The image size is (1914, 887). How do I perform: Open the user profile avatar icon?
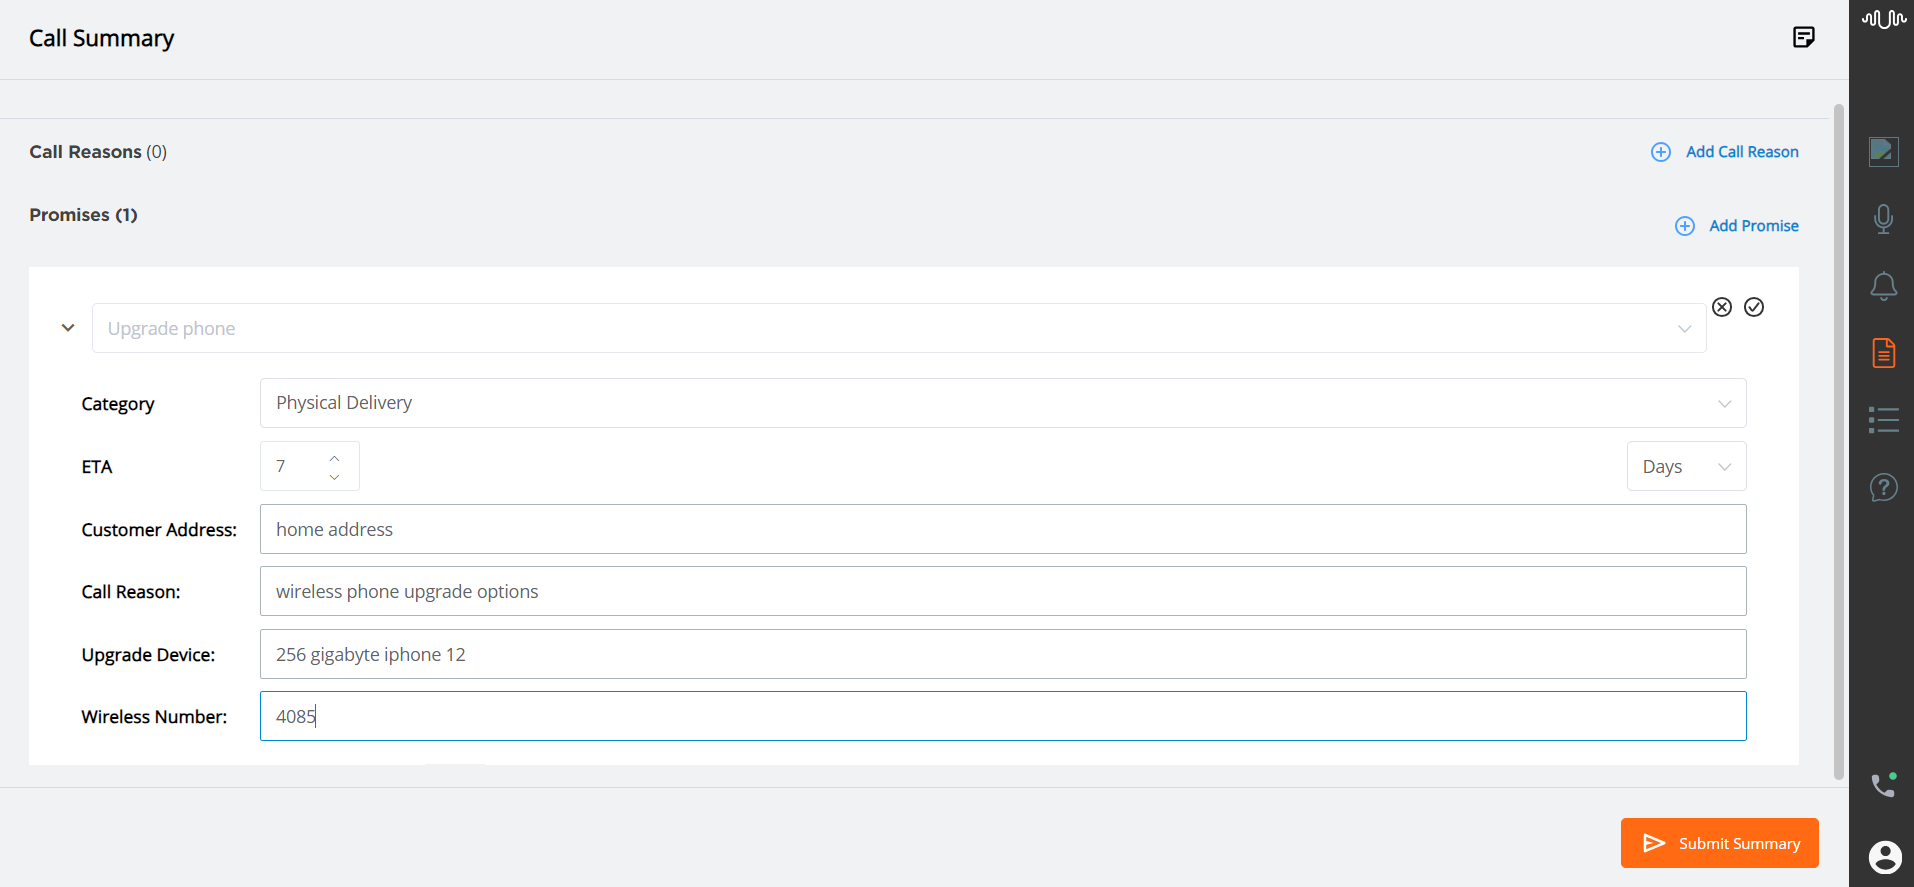click(1884, 857)
